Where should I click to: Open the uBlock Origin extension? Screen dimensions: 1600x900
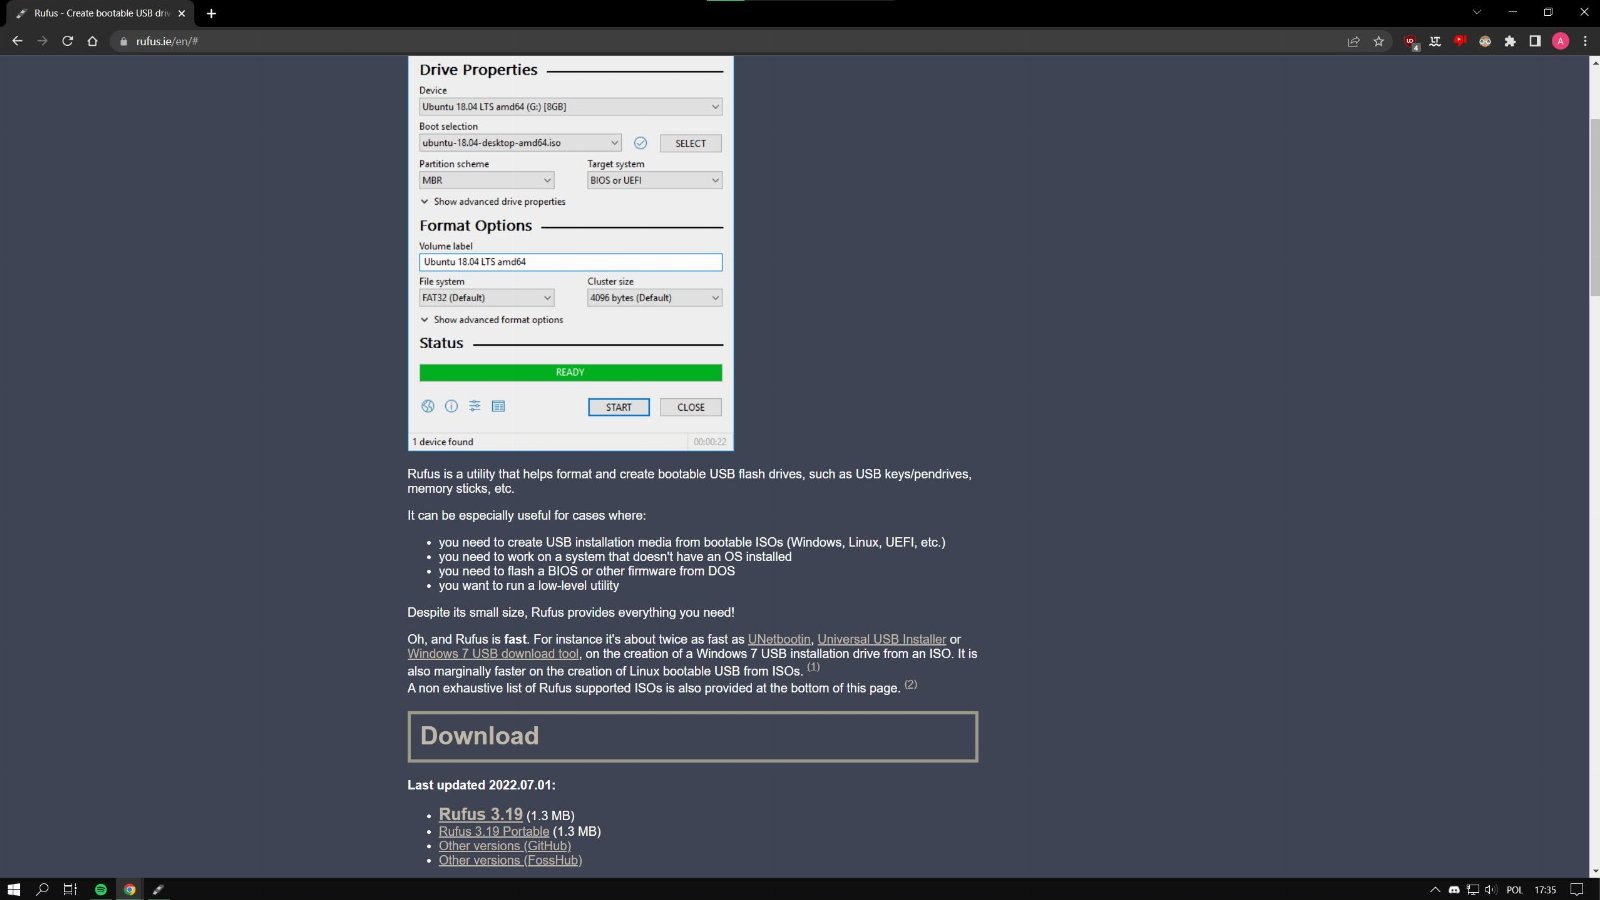(x=1410, y=42)
